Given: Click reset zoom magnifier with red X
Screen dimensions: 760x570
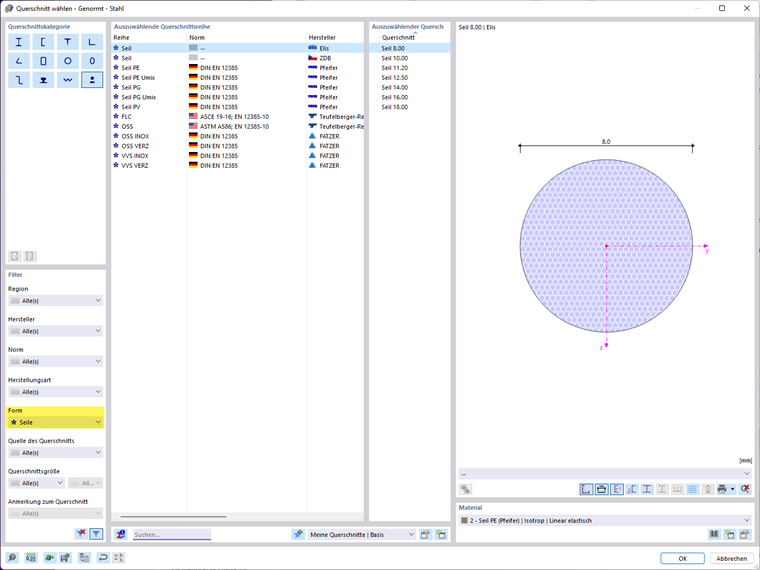Looking at the screenshot, I should tap(745, 489).
